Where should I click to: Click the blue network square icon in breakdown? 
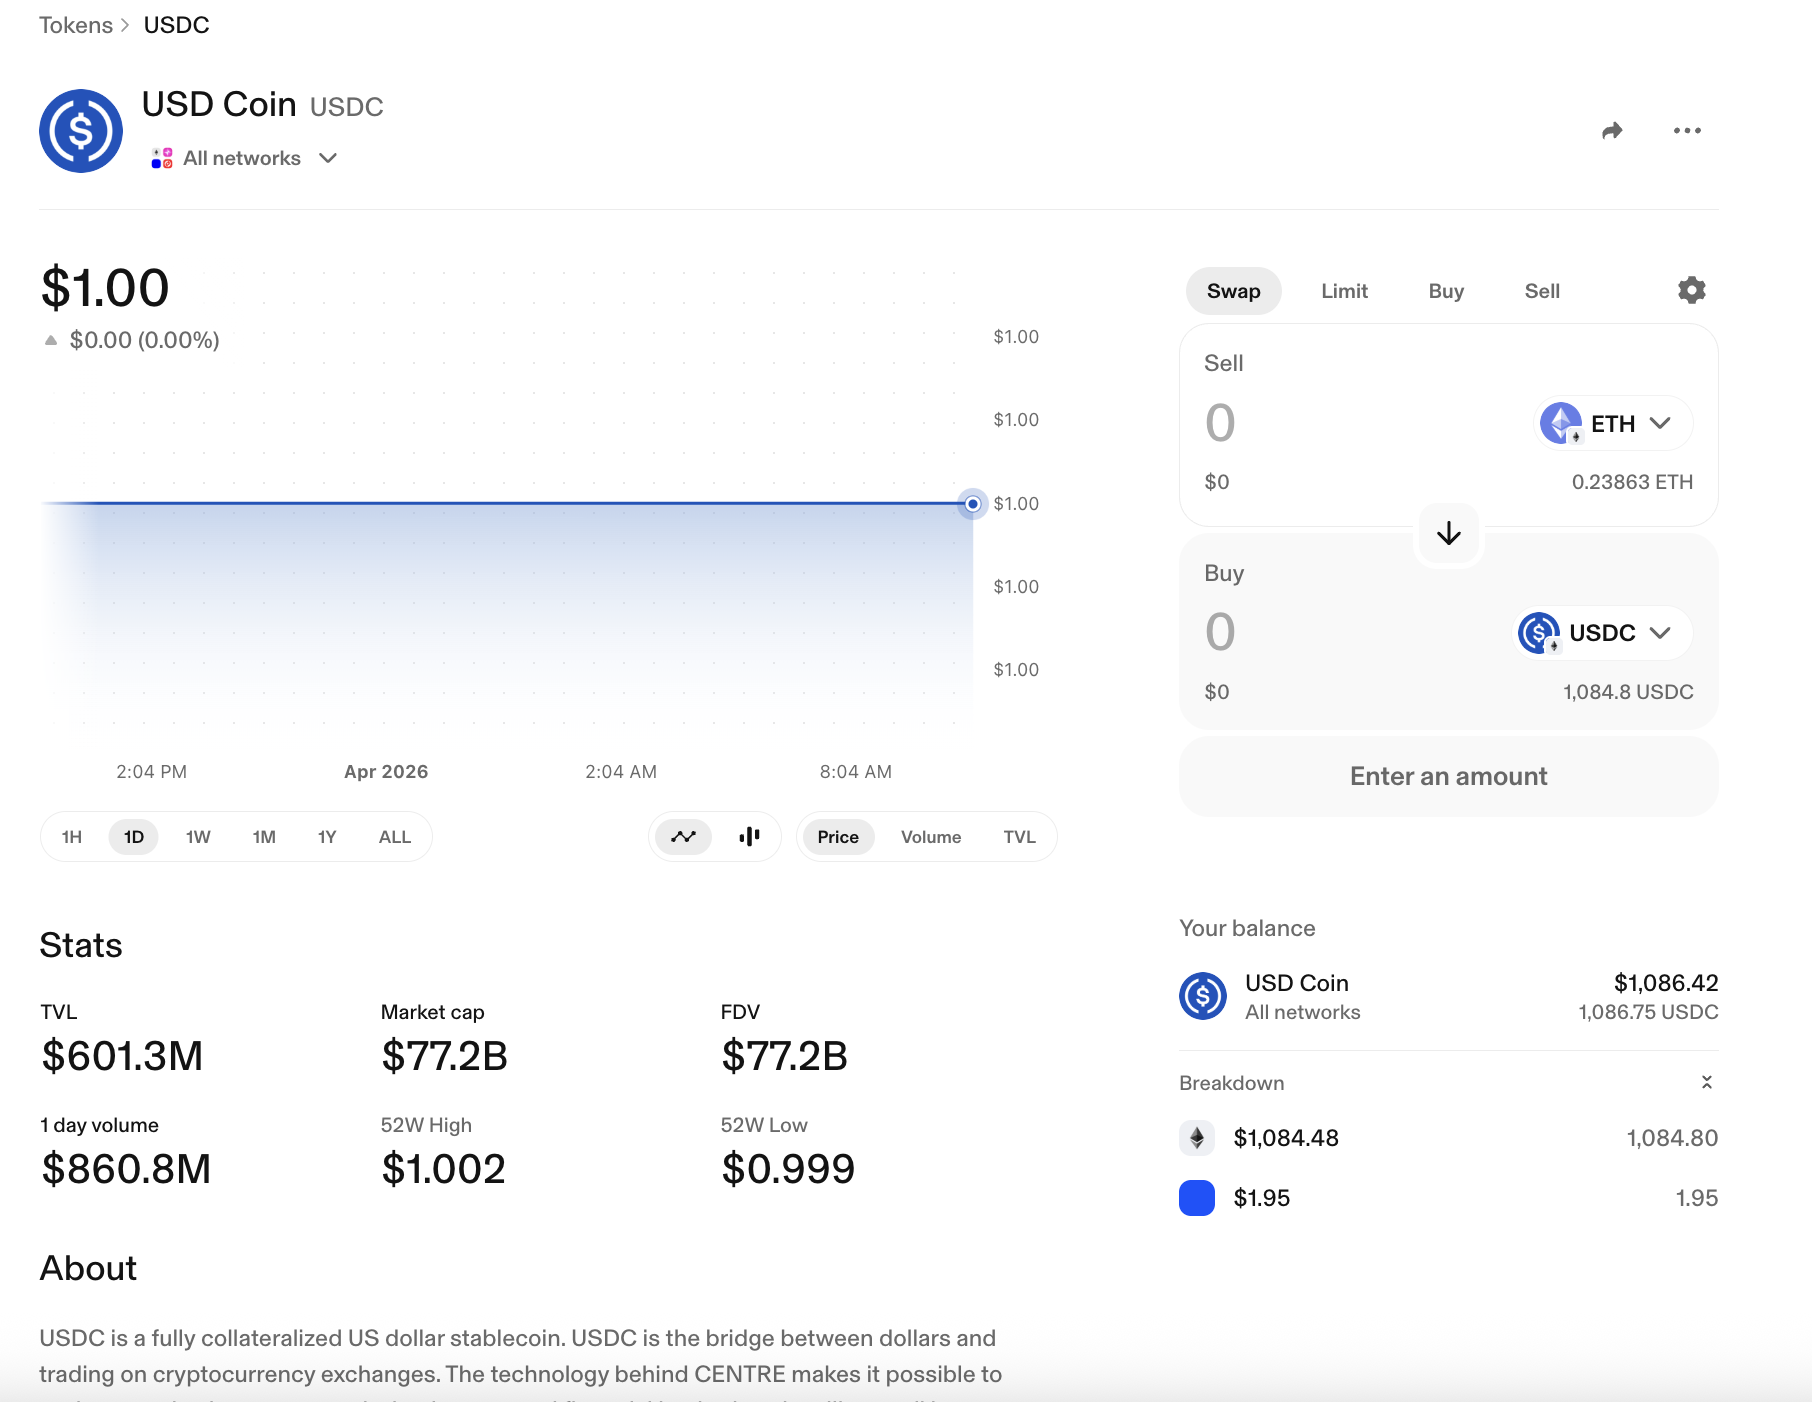pos(1197,1198)
